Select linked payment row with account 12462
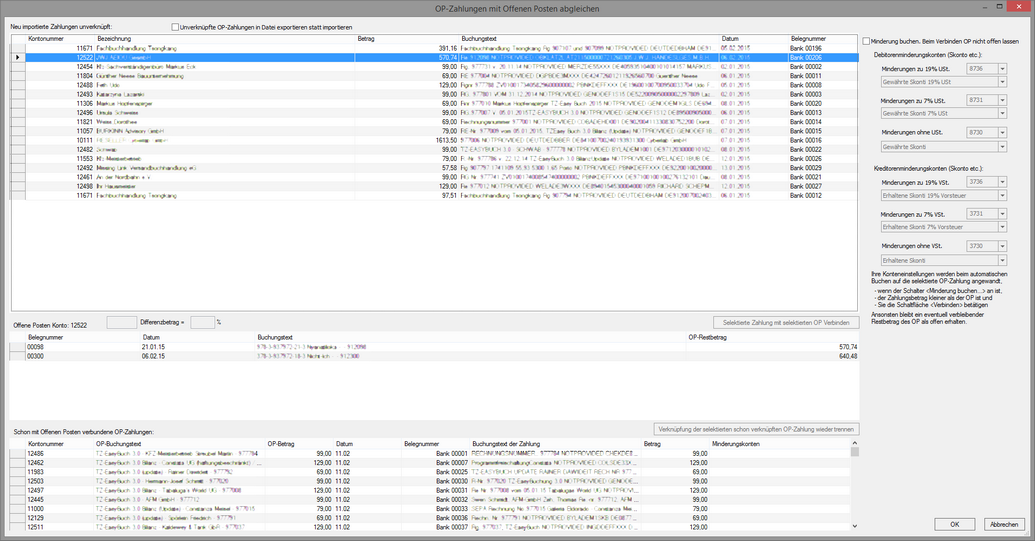The height and width of the screenshot is (541, 1035). point(430,463)
